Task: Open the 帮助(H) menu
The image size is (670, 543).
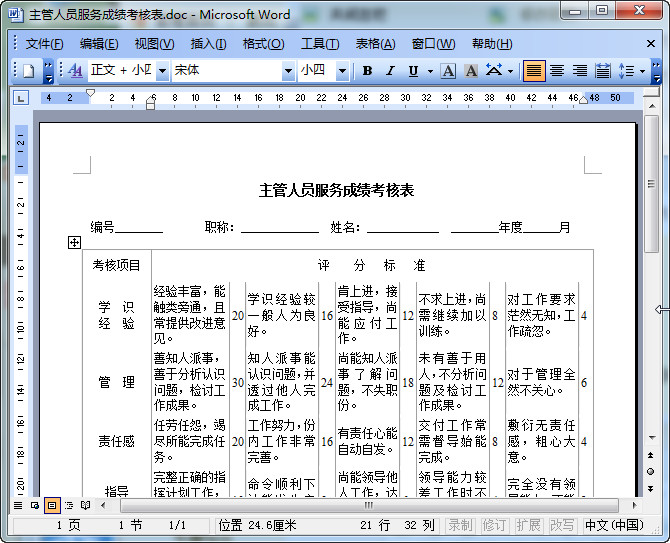Action: 492,44
